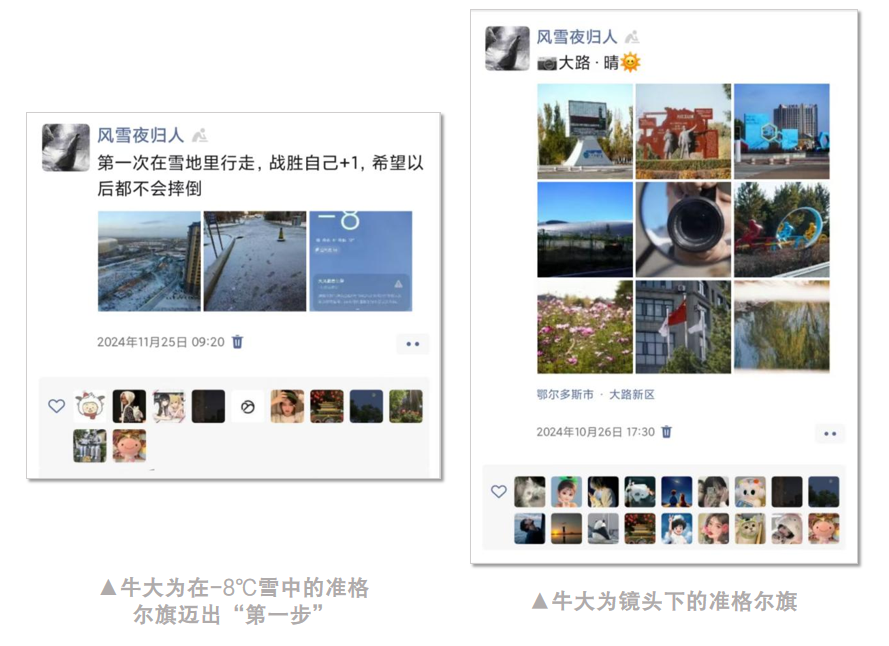
Task: View aerial snowy city photo
Action: 149,261
